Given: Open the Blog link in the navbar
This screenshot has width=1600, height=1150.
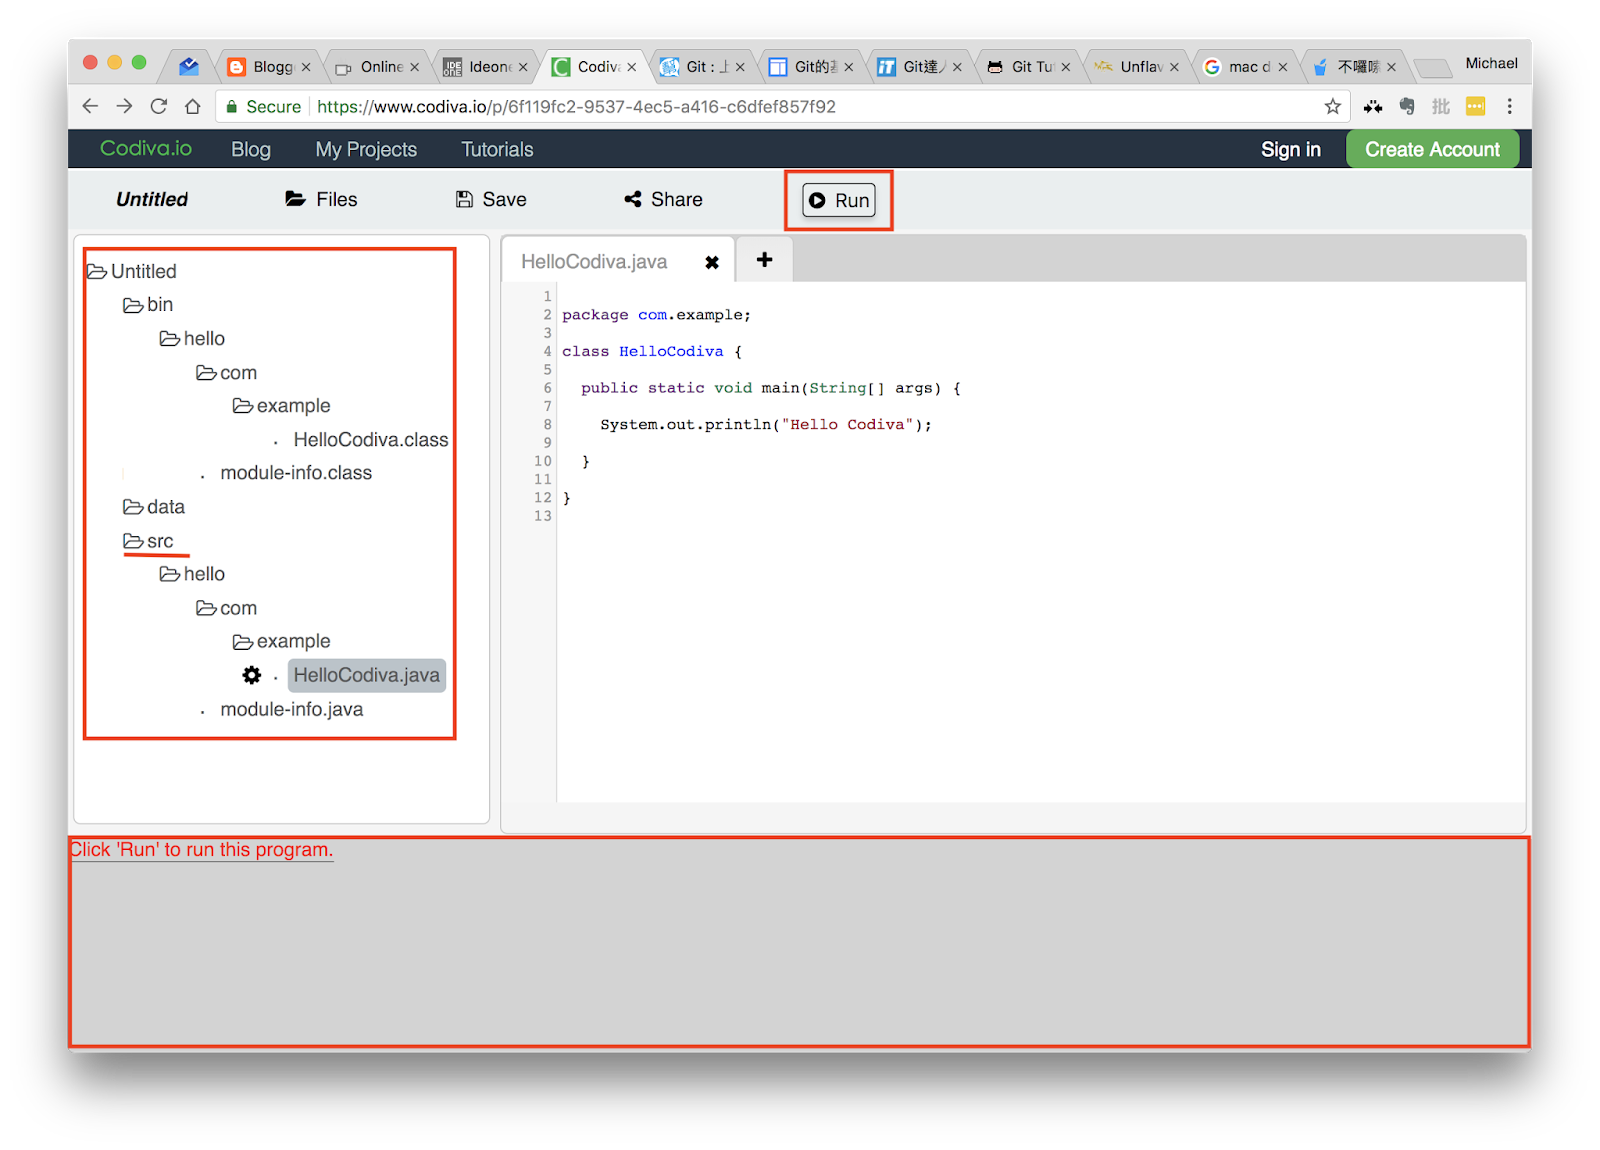Looking at the screenshot, I should (x=251, y=149).
